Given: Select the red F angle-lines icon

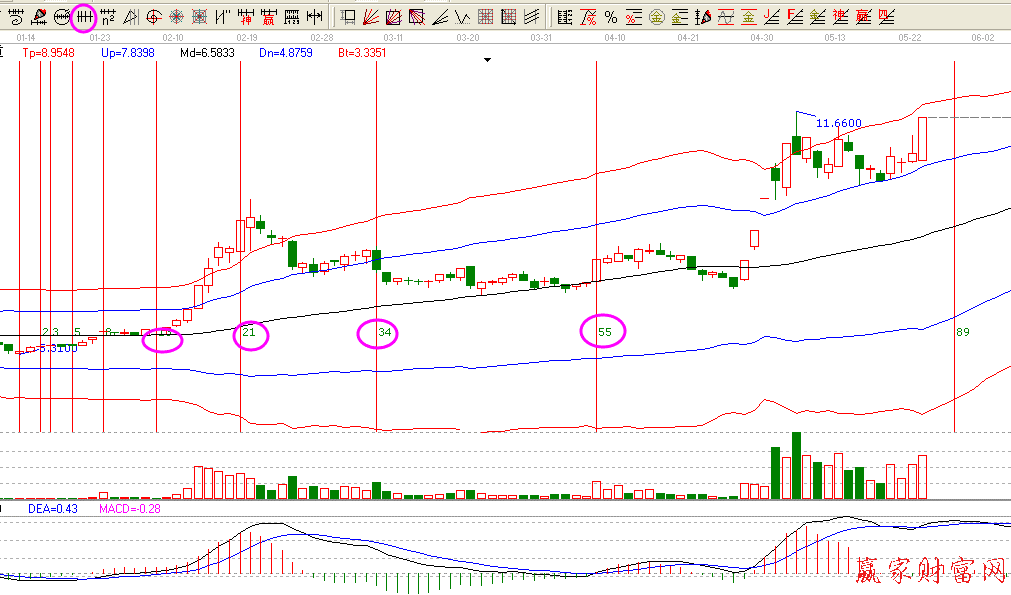Looking at the screenshot, I should (794, 16).
